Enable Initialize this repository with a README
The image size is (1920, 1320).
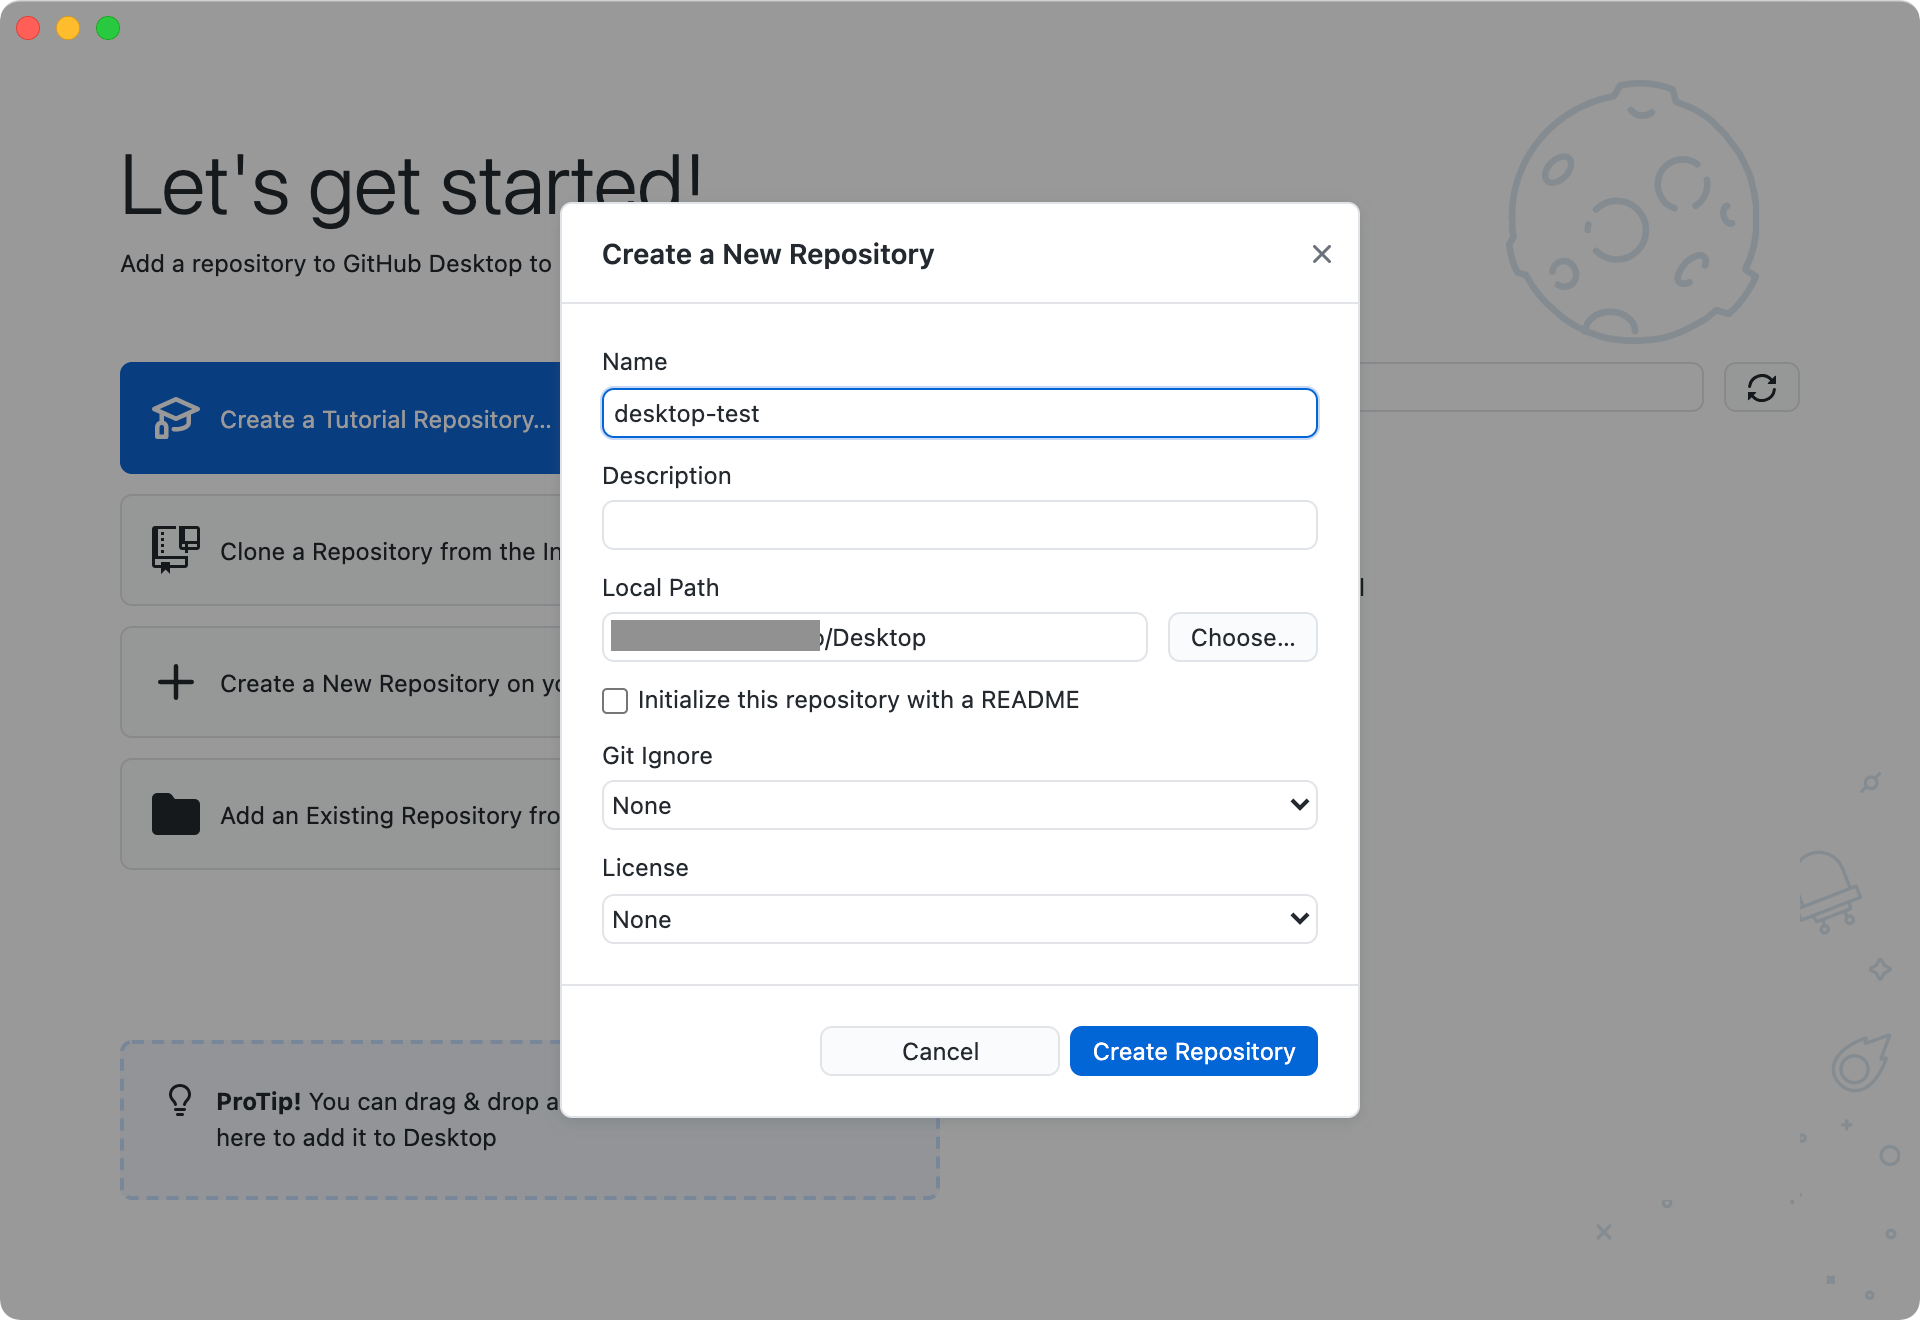pos(615,700)
